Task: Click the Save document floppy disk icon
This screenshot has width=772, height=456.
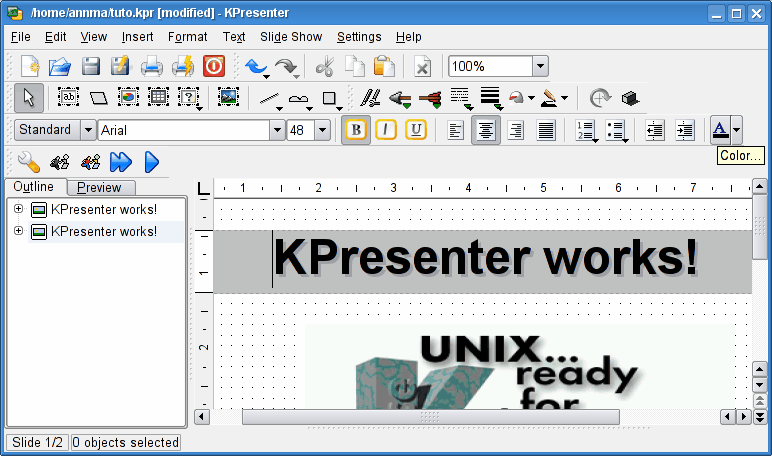Action: [x=91, y=67]
